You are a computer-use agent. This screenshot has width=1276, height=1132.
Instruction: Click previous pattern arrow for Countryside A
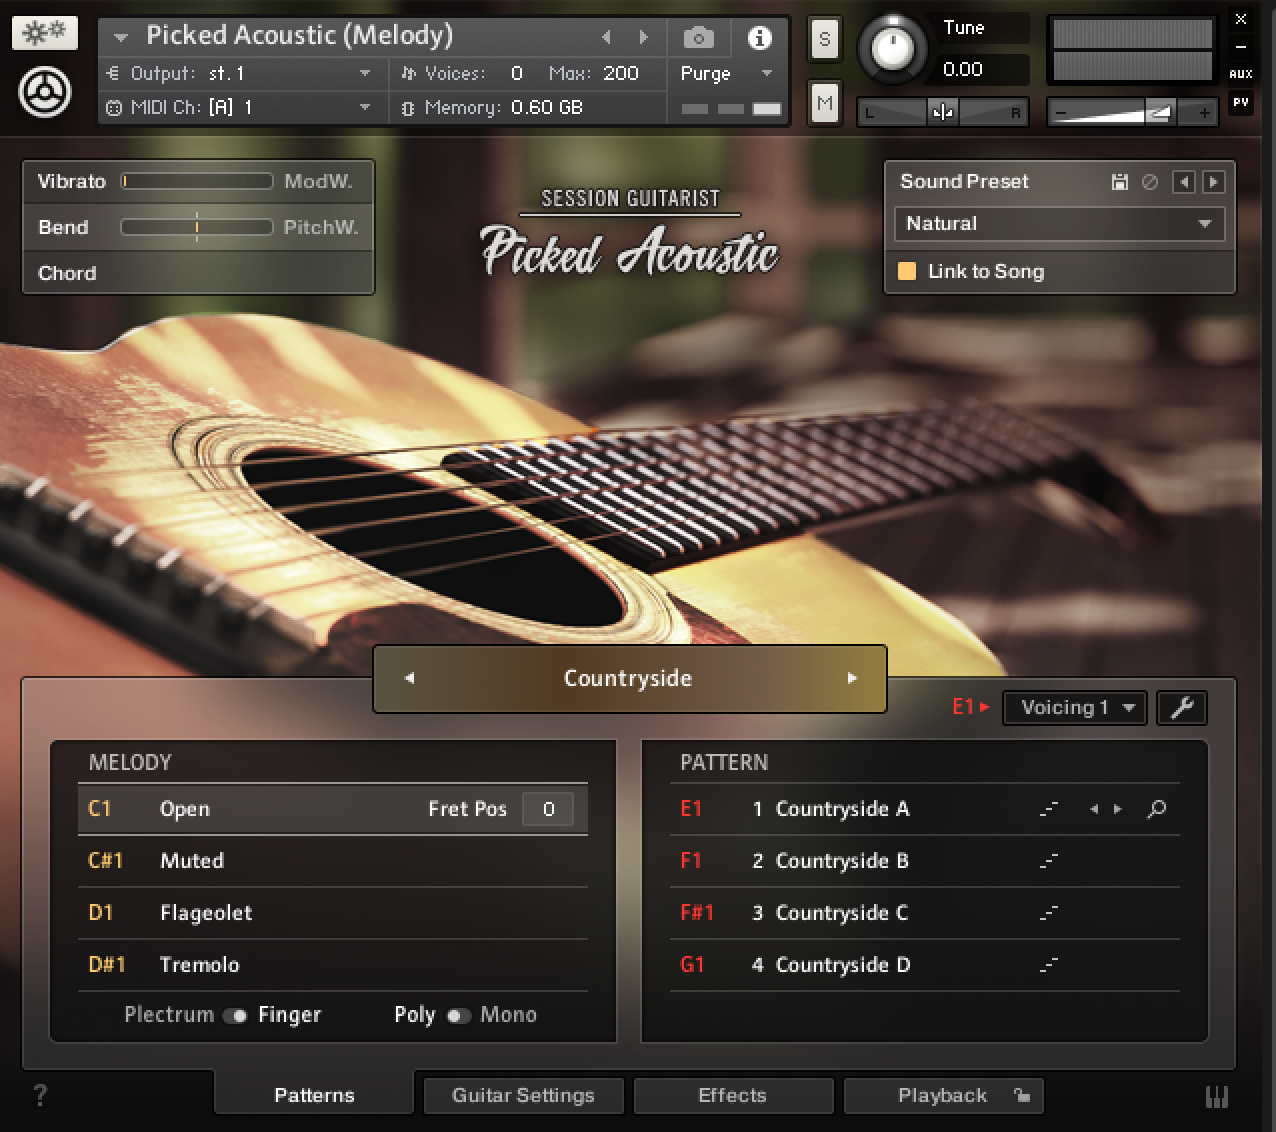click(x=1093, y=809)
